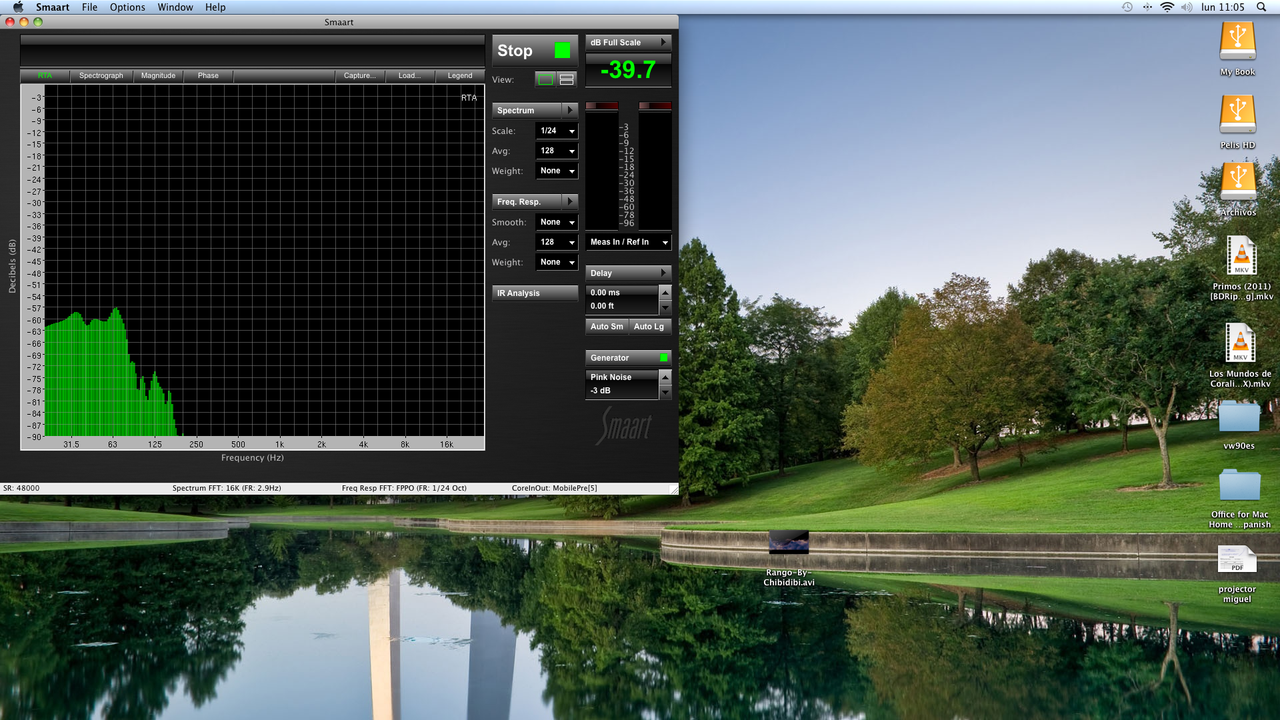The height and width of the screenshot is (720, 1280).
Task: Stop the measurement with the Stop button
Action: point(534,51)
